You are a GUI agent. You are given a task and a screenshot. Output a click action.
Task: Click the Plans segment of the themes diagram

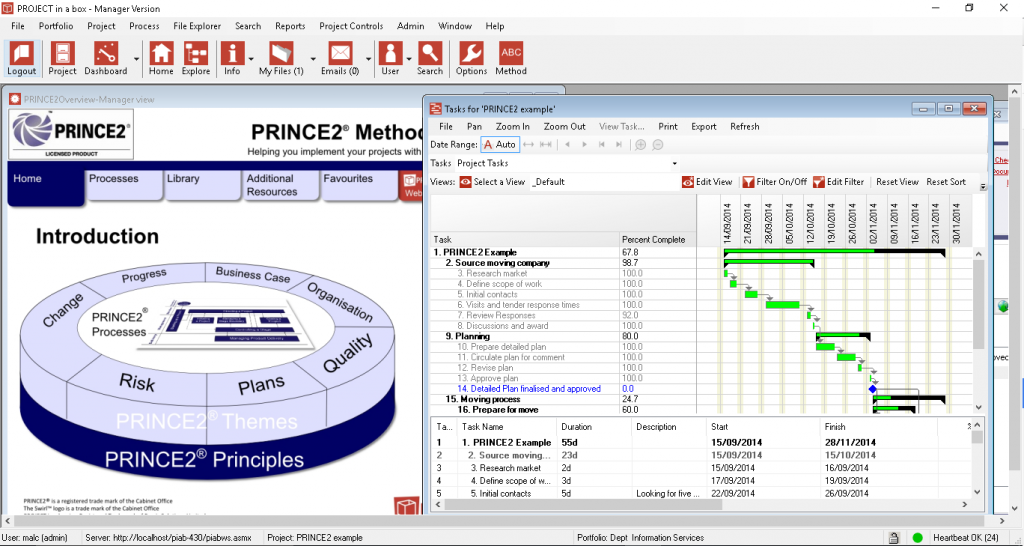pos(261,385)
